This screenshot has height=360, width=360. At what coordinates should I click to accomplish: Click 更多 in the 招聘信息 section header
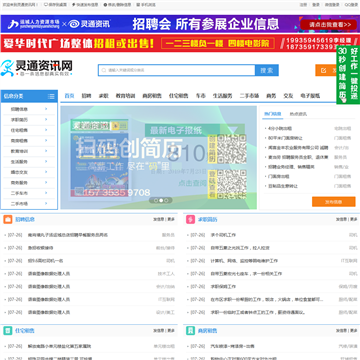[171, 219]
